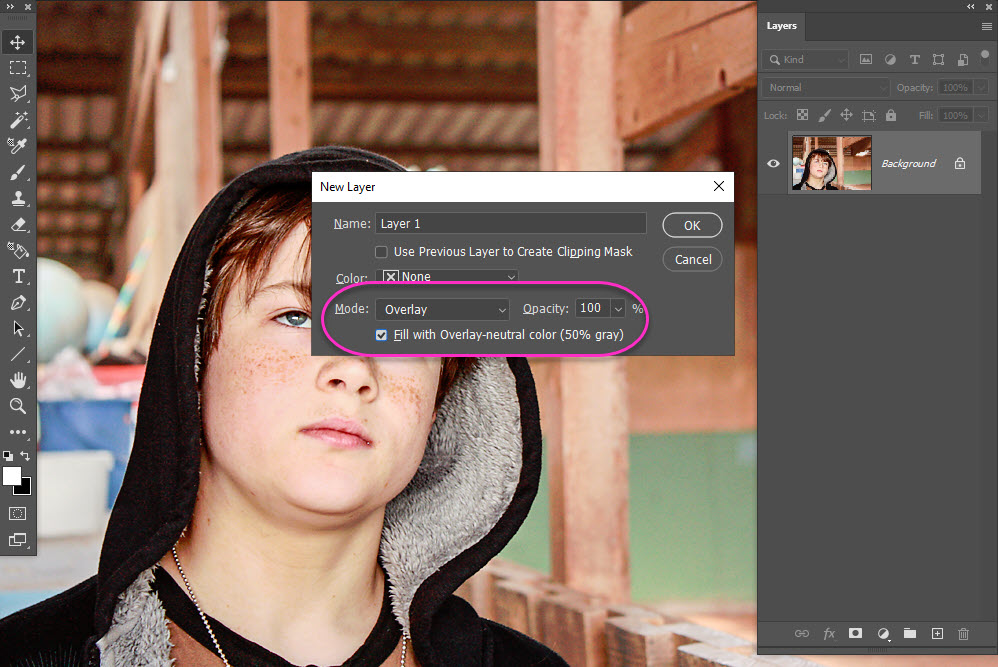Close the toolbar panel
This screenshot has width=998, height=667.
pyautogui.click(x=28, y=6)
